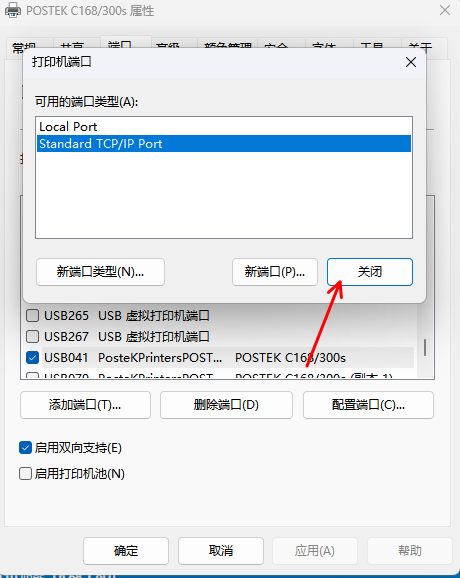This screenshot has width=460, height=578.
Task: Switch to the 常规 tab
Action: point(29,48)
